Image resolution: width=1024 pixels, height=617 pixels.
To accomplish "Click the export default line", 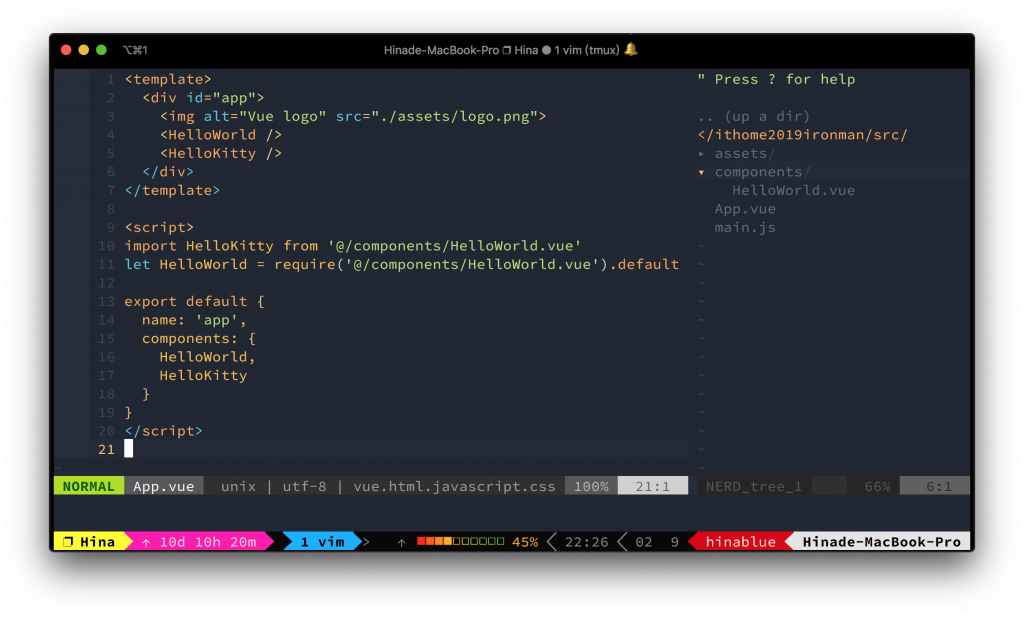I will [195, 302].
